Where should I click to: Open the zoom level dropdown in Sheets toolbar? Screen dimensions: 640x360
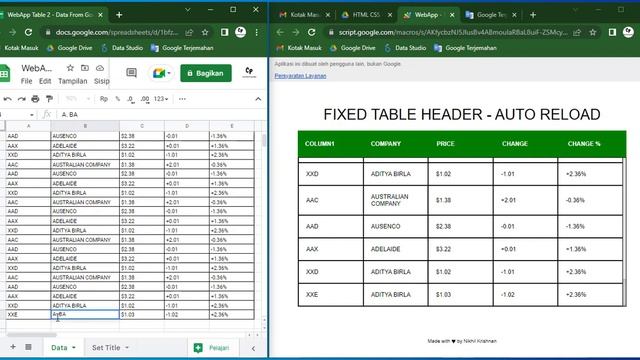78,99
